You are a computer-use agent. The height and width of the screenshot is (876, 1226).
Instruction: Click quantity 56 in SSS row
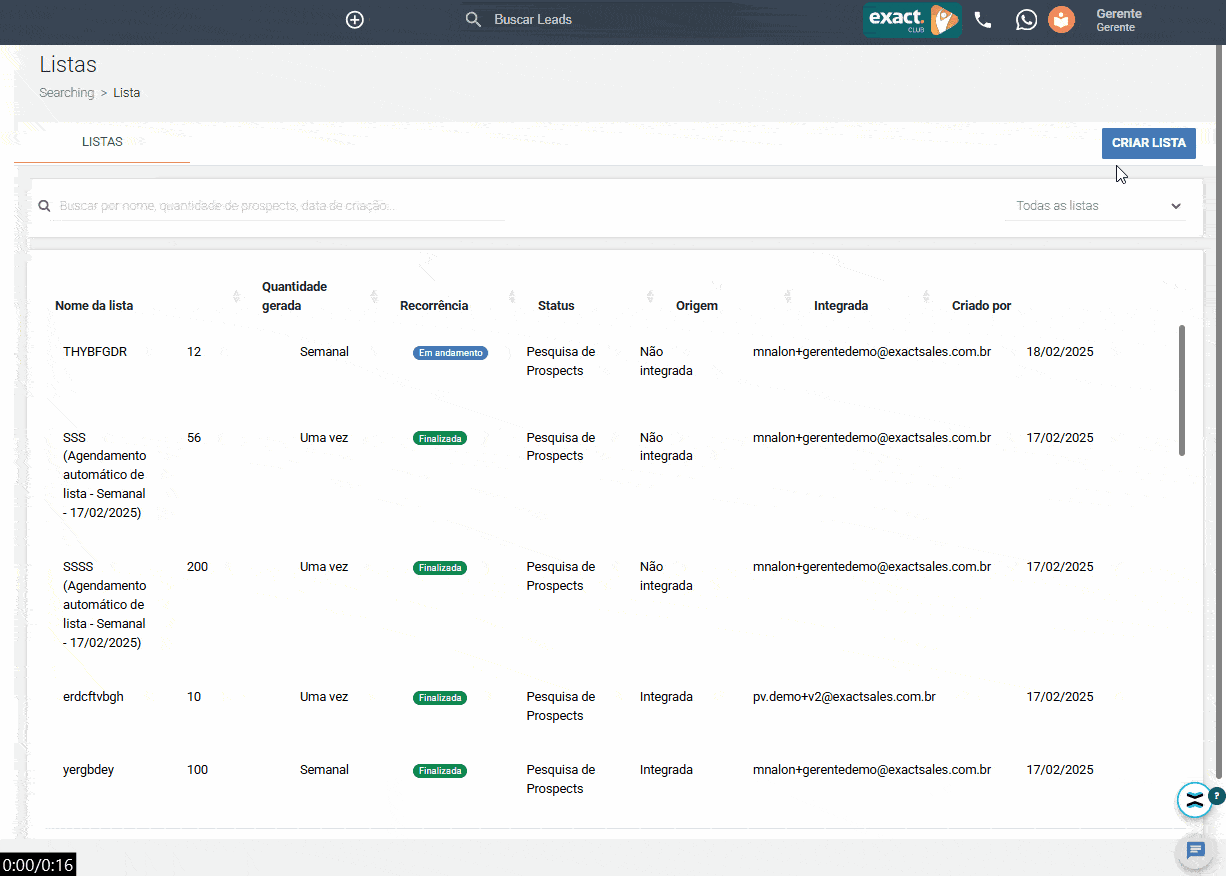pos(194,438)
